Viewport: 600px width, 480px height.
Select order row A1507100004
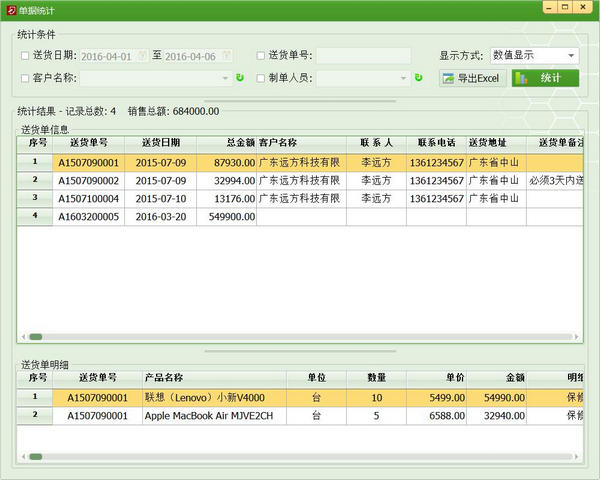coord(300,199)
